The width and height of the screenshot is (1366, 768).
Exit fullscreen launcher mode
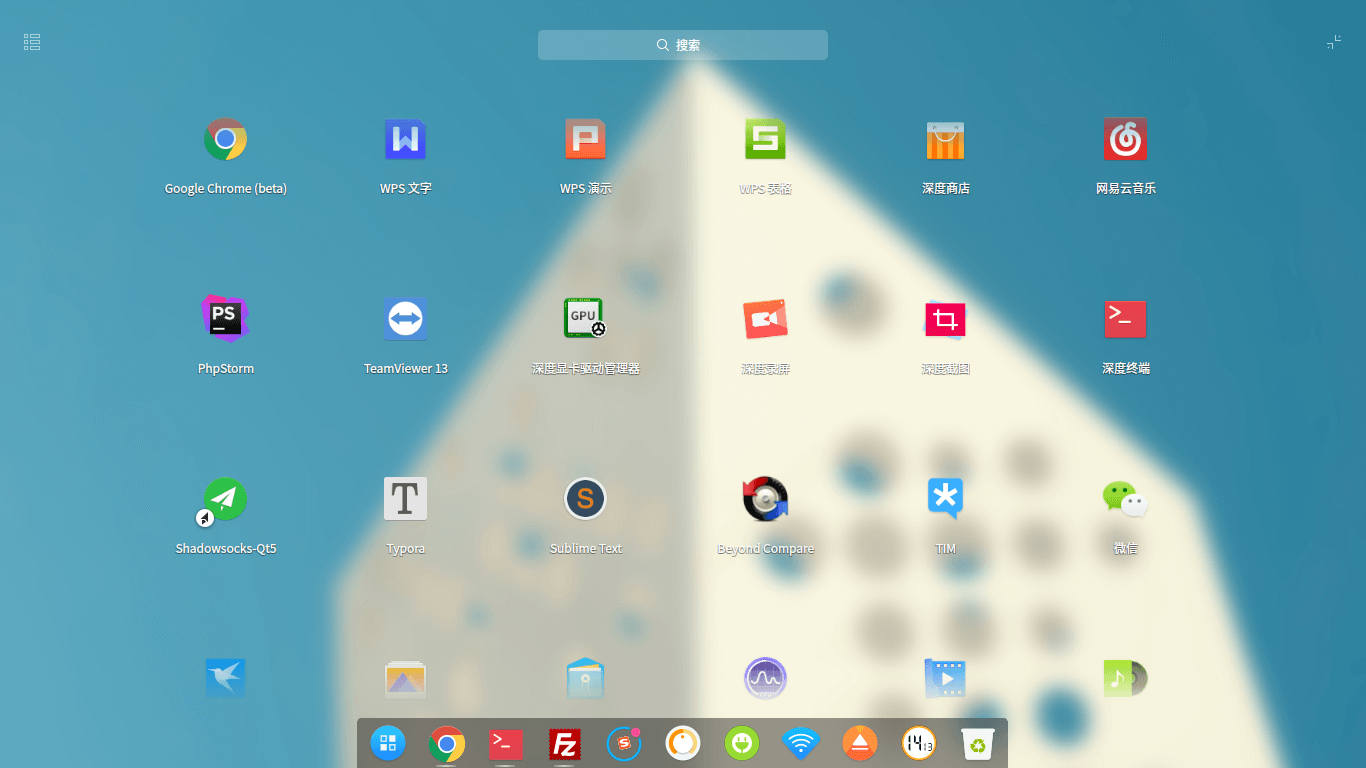tap(1334, 42)
